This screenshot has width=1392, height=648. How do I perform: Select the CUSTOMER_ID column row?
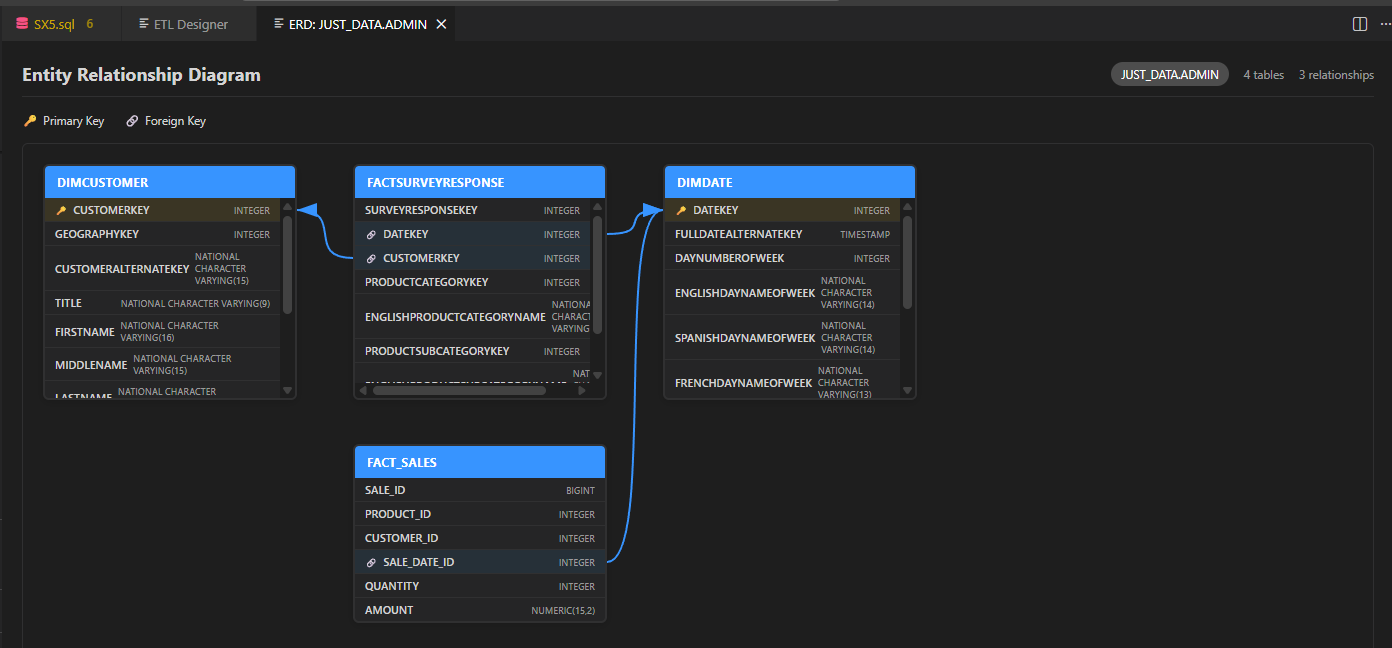(x=480, y=539)
